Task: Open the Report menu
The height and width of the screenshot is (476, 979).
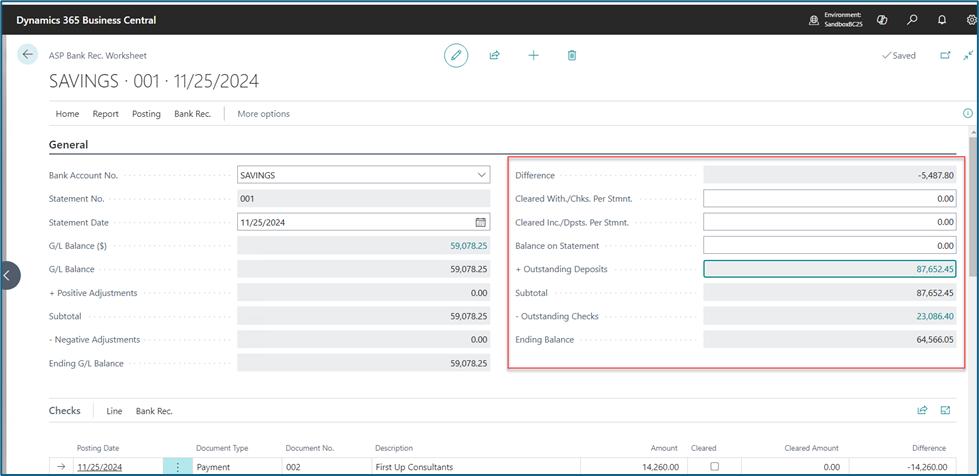Action: tap(106, 114)
